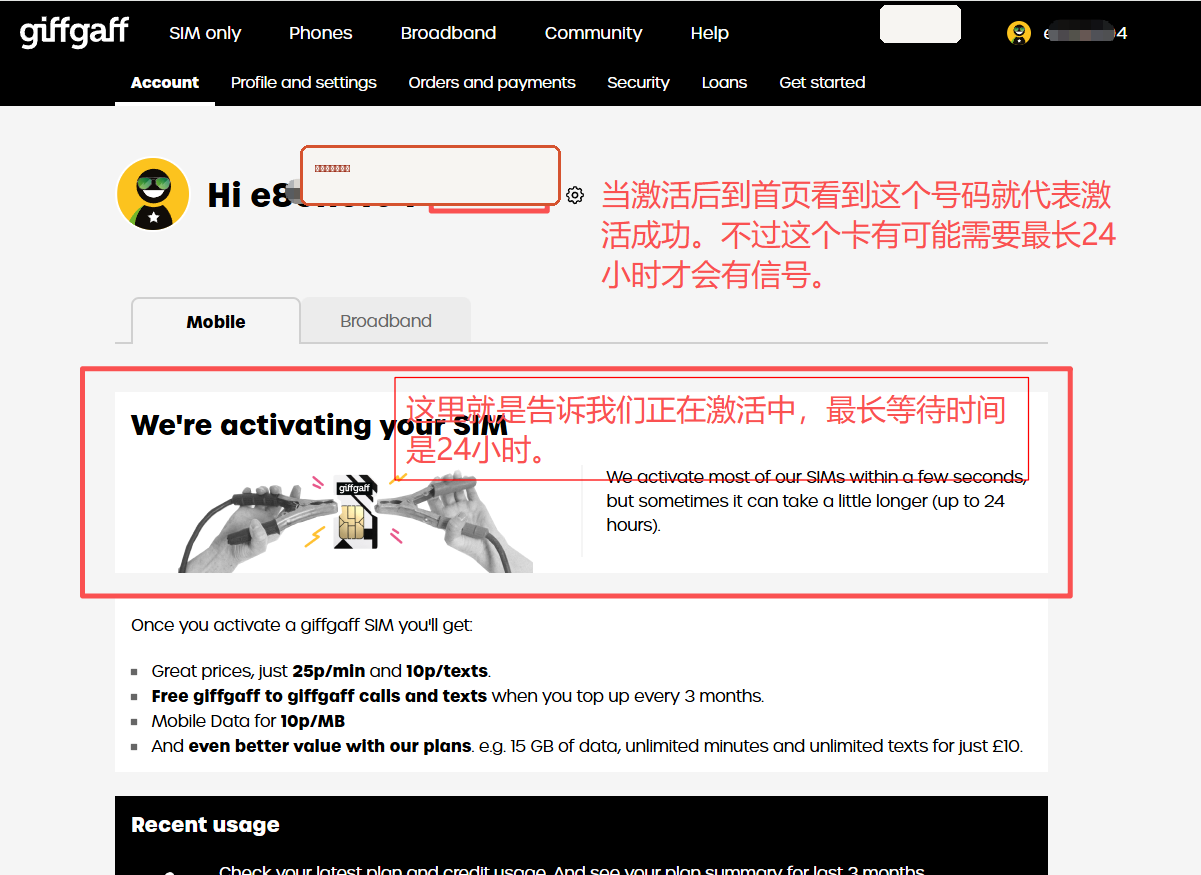Image resolution: width=1201 pixels, height=875 pixels.
Task: Select the Account sub-navigation tab
Action: (165, 83)
